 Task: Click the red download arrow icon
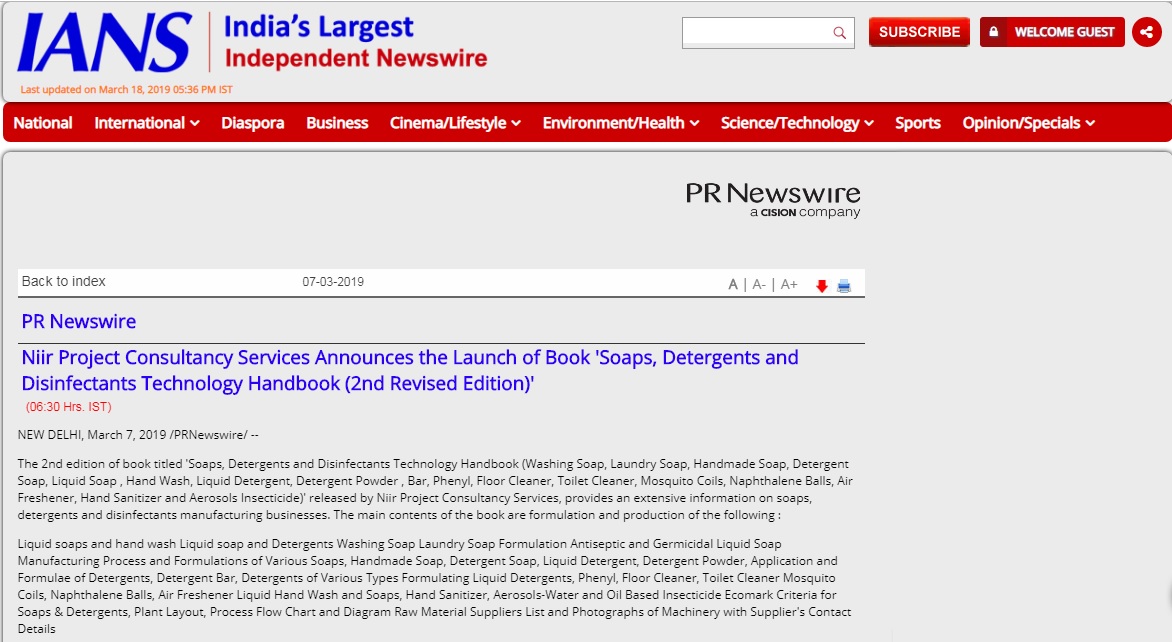tap(821, 285)
